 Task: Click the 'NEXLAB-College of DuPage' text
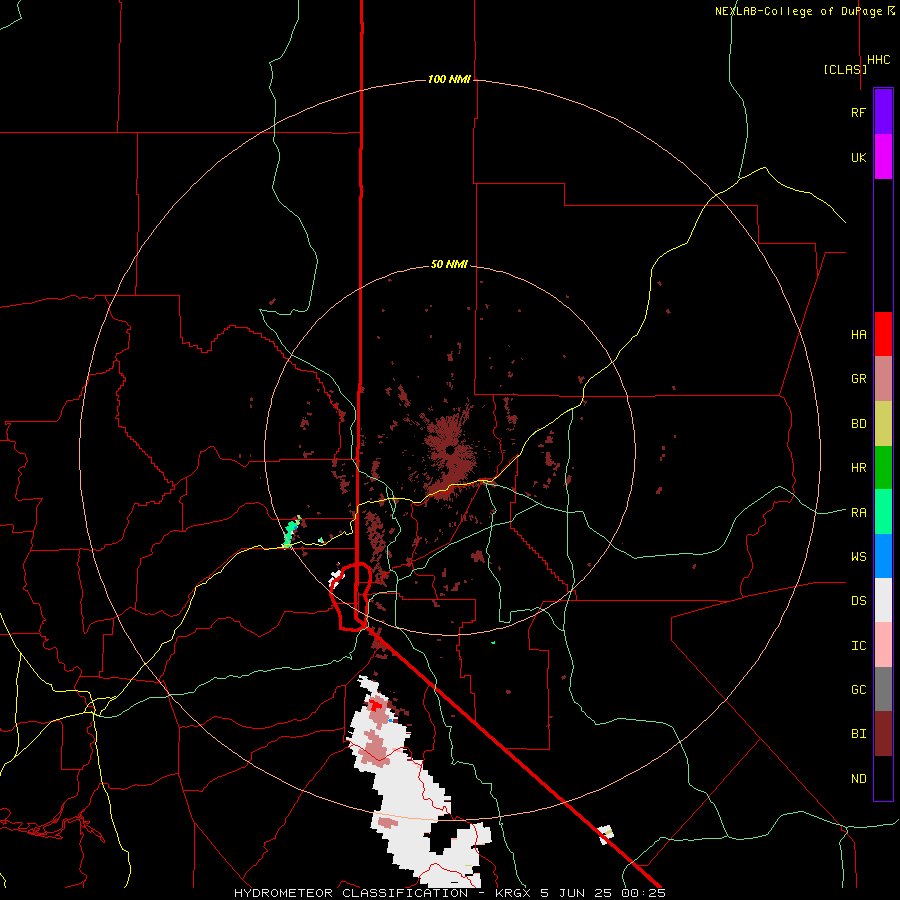point(798,11)
